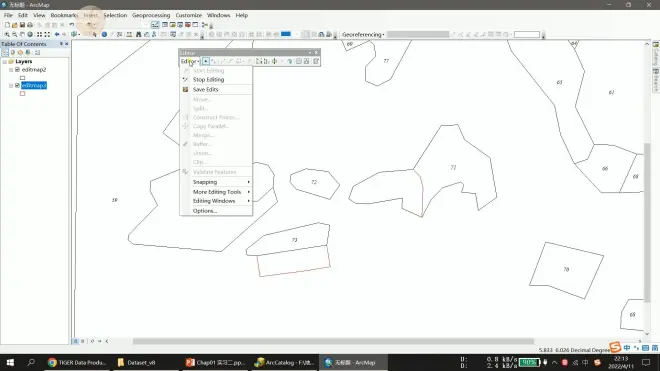This screenshot has width=660, height=371.
Task: Collapse the editmap2 layer tree node
Action: pos(11,70)
